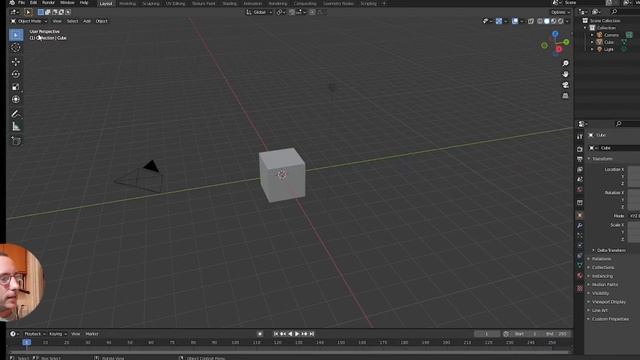640x360 pixels.
Task: Switch to Solid viewport shading
Action: coord(547,21)
